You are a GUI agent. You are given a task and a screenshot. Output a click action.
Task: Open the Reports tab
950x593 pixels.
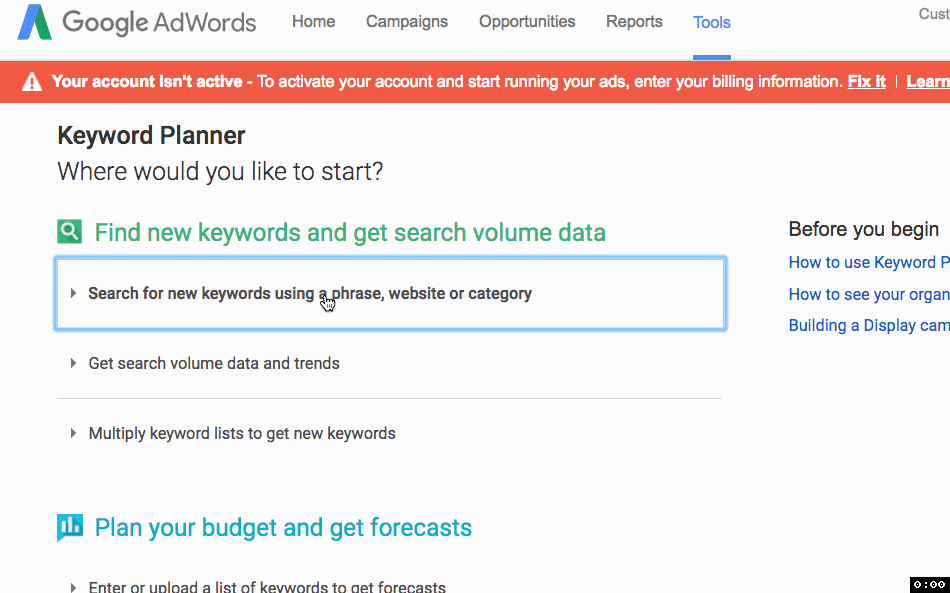click(x=634, y=21)
